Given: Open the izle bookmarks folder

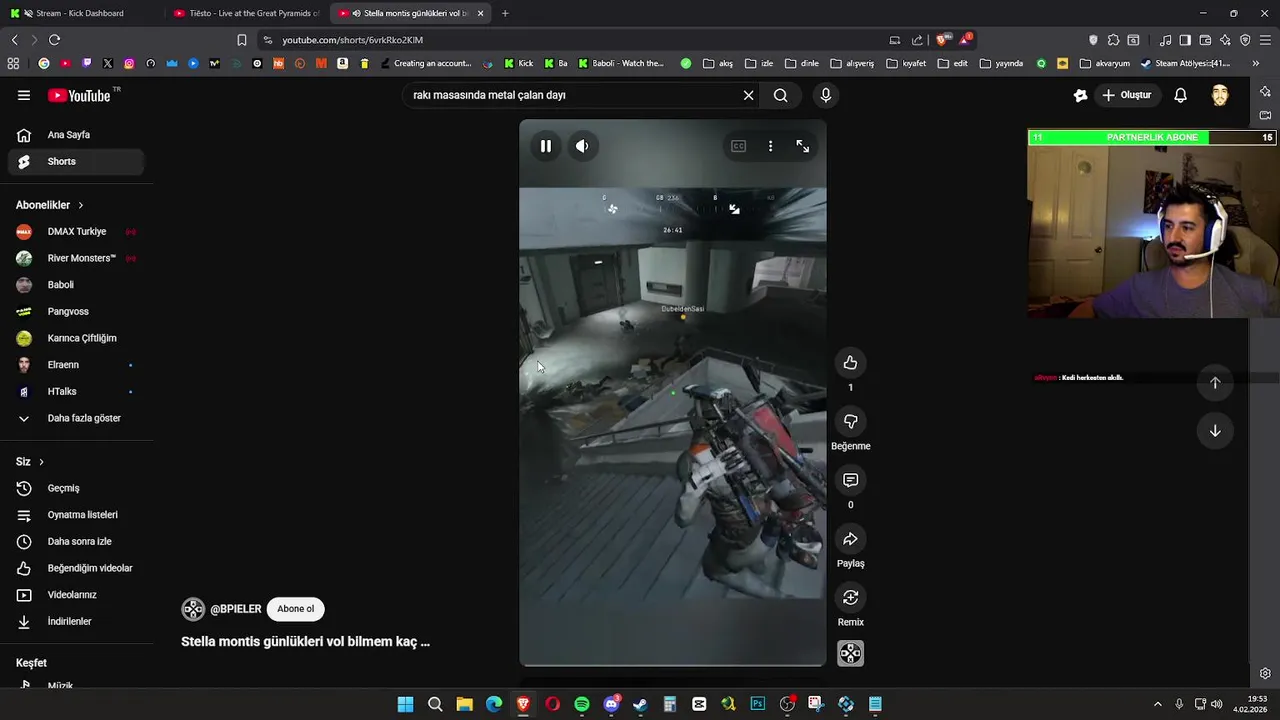Looking at the screenshot, I should point(759,63).
